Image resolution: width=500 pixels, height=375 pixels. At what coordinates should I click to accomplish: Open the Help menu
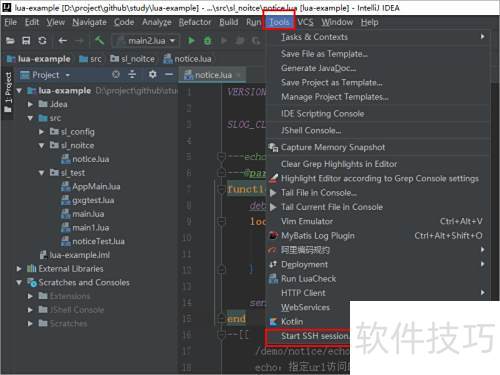coord(370,22)
